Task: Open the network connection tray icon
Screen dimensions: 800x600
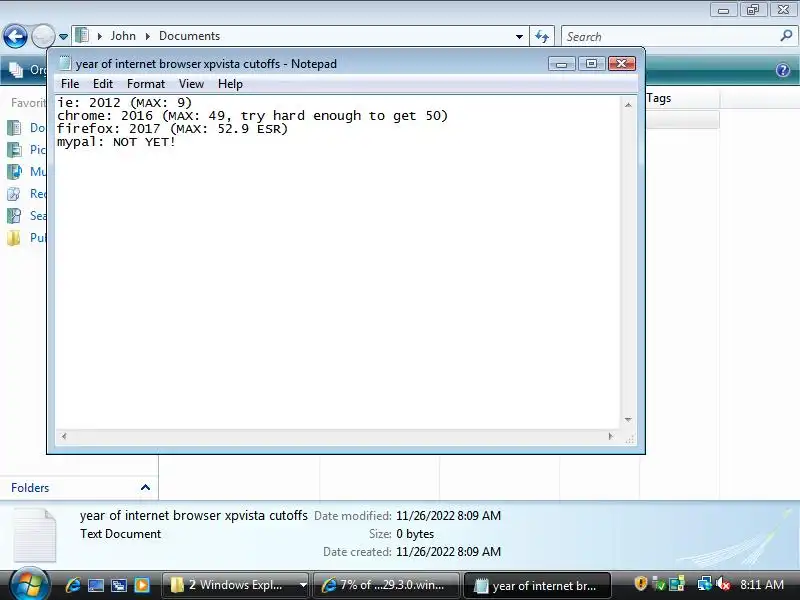Action: [705, 583]
